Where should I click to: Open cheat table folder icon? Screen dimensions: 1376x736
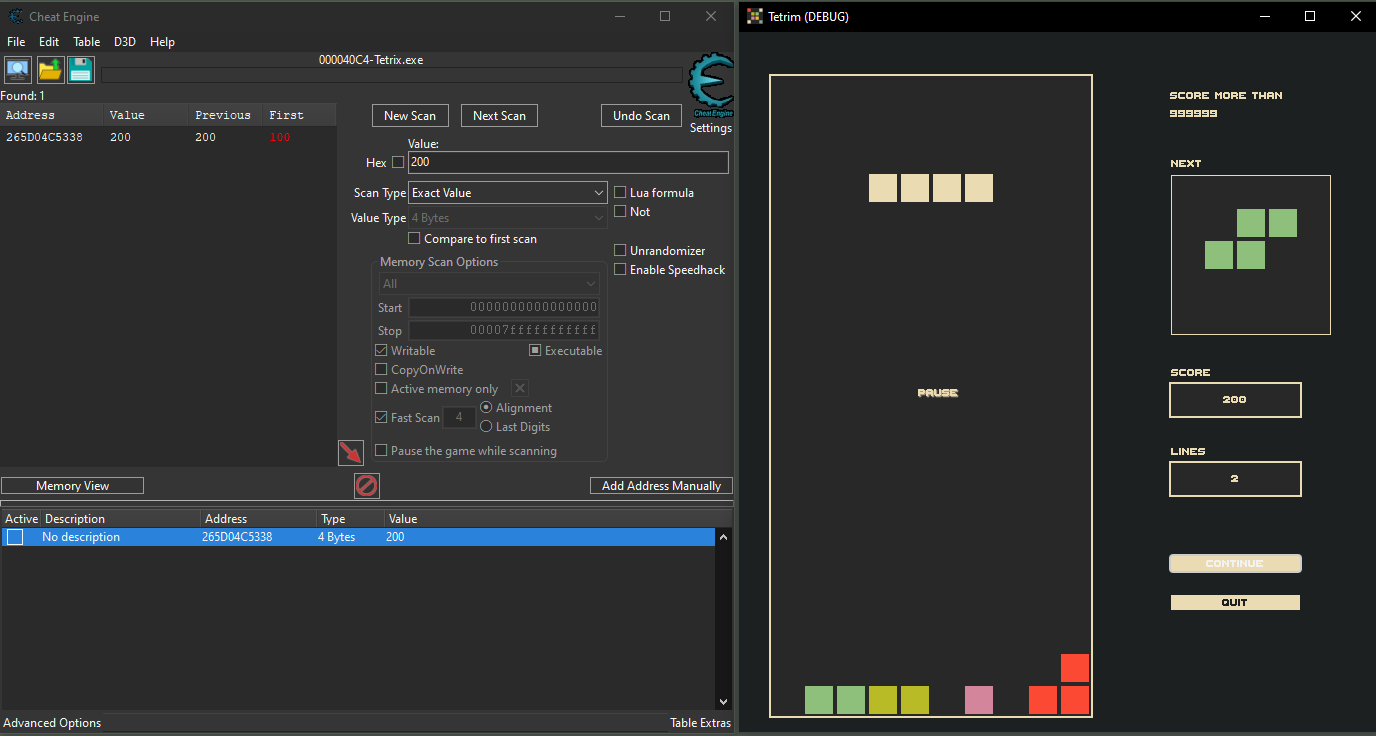(50, 70)
